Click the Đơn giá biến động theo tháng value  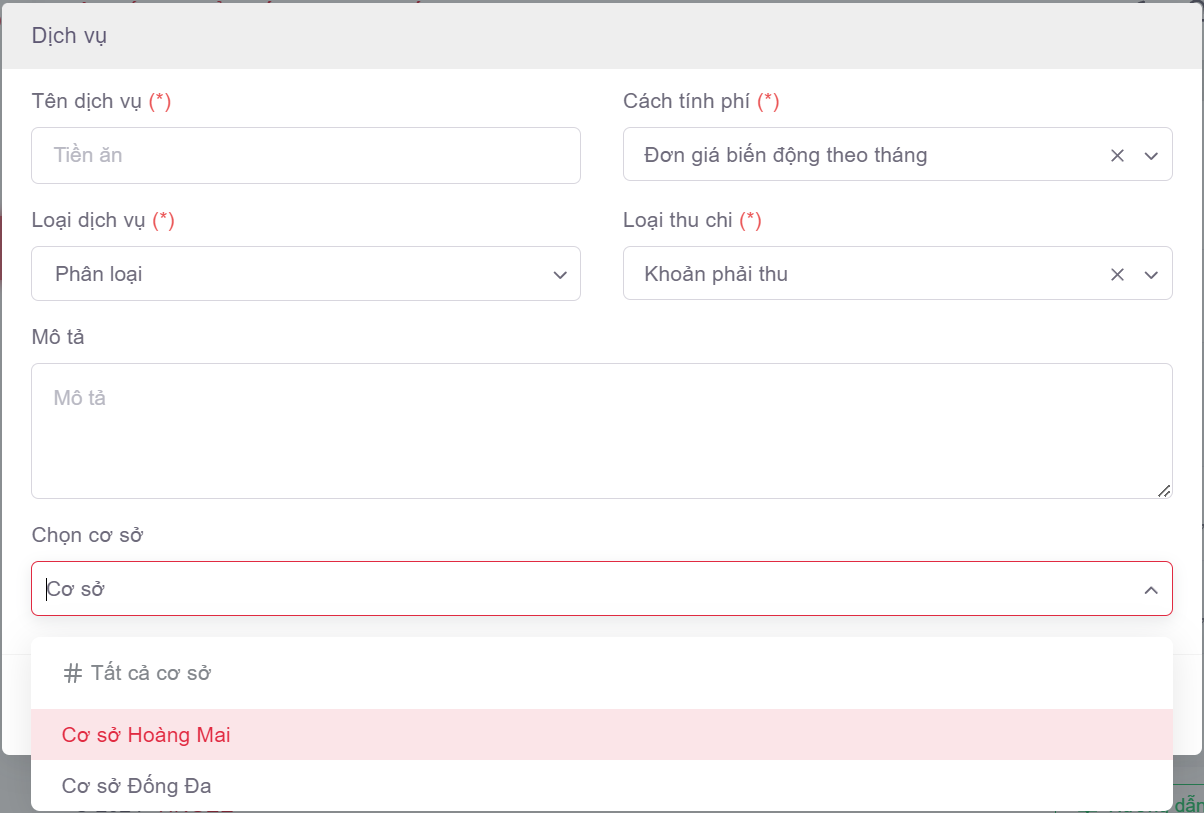[x=786, y=155]
